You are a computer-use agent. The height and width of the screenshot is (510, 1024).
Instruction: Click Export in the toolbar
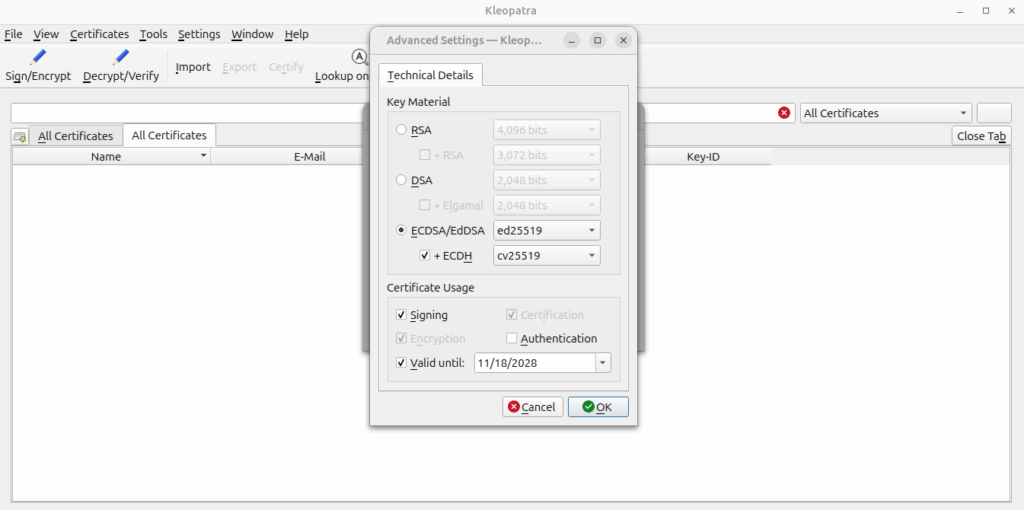click(240, 67)
